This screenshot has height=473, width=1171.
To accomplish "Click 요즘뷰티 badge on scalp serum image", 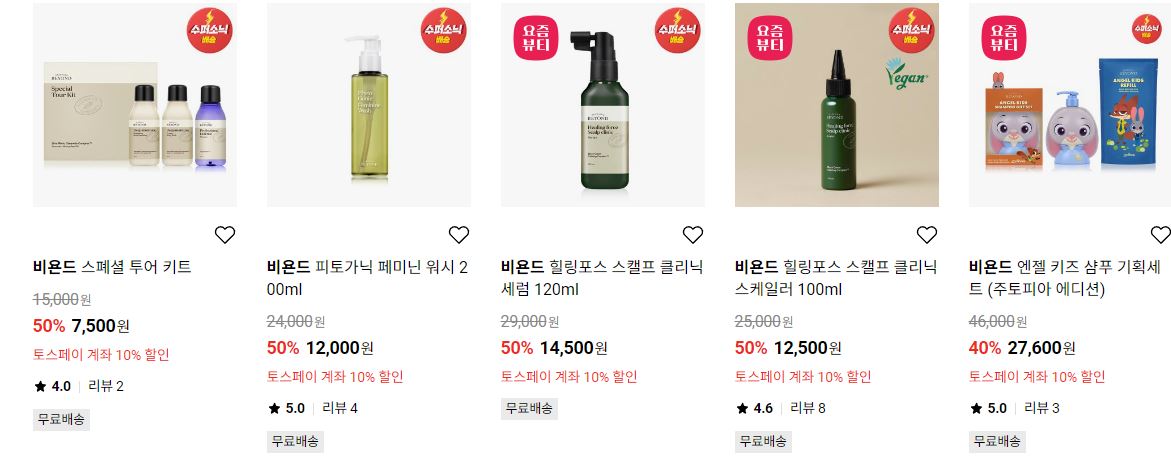I will [x=535, y=37].
